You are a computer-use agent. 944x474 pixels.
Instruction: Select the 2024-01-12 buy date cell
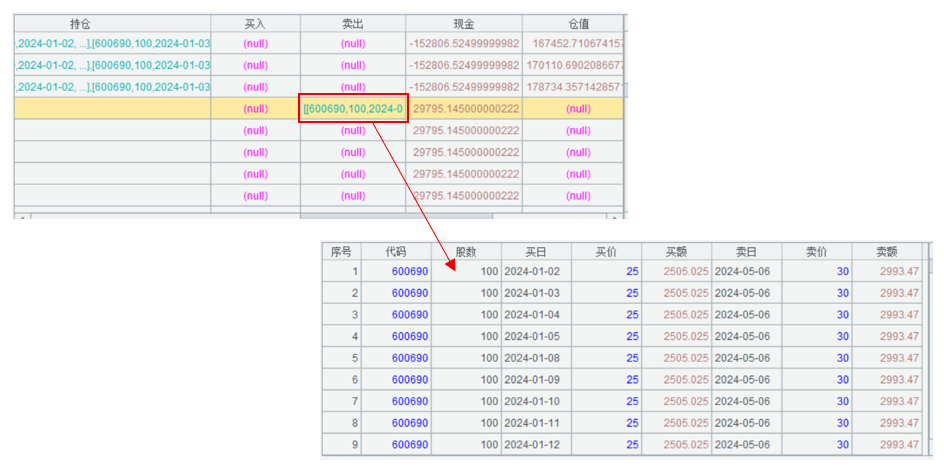pos(532,445)
